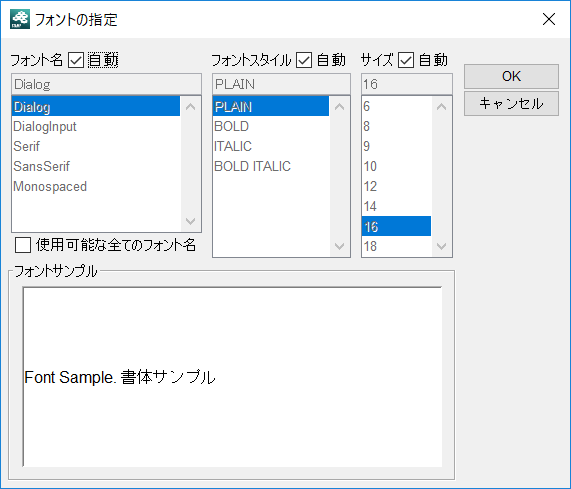Select size 9 in the size list
Viewport: 571px width, 489px height.
(397, 146)
